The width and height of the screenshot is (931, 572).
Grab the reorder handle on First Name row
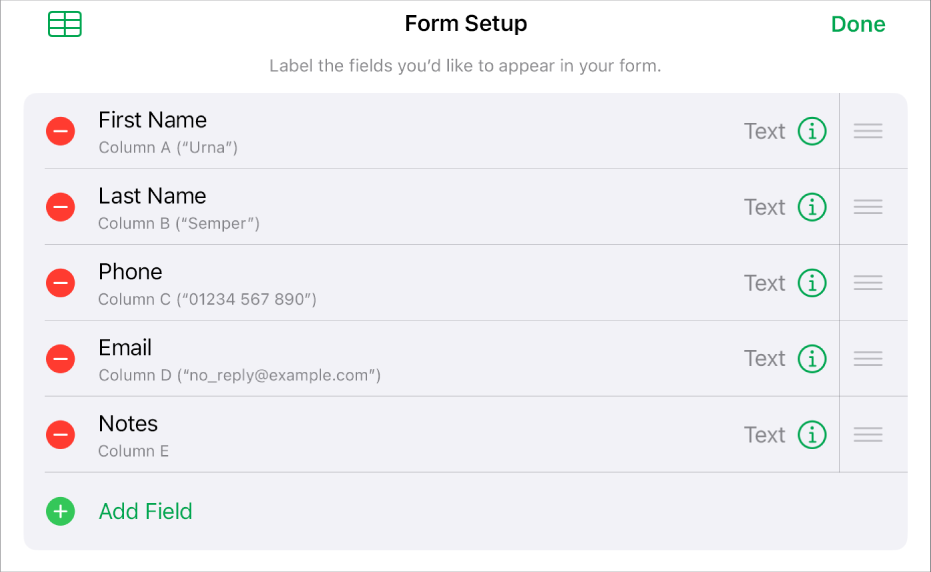click(868, 131)
